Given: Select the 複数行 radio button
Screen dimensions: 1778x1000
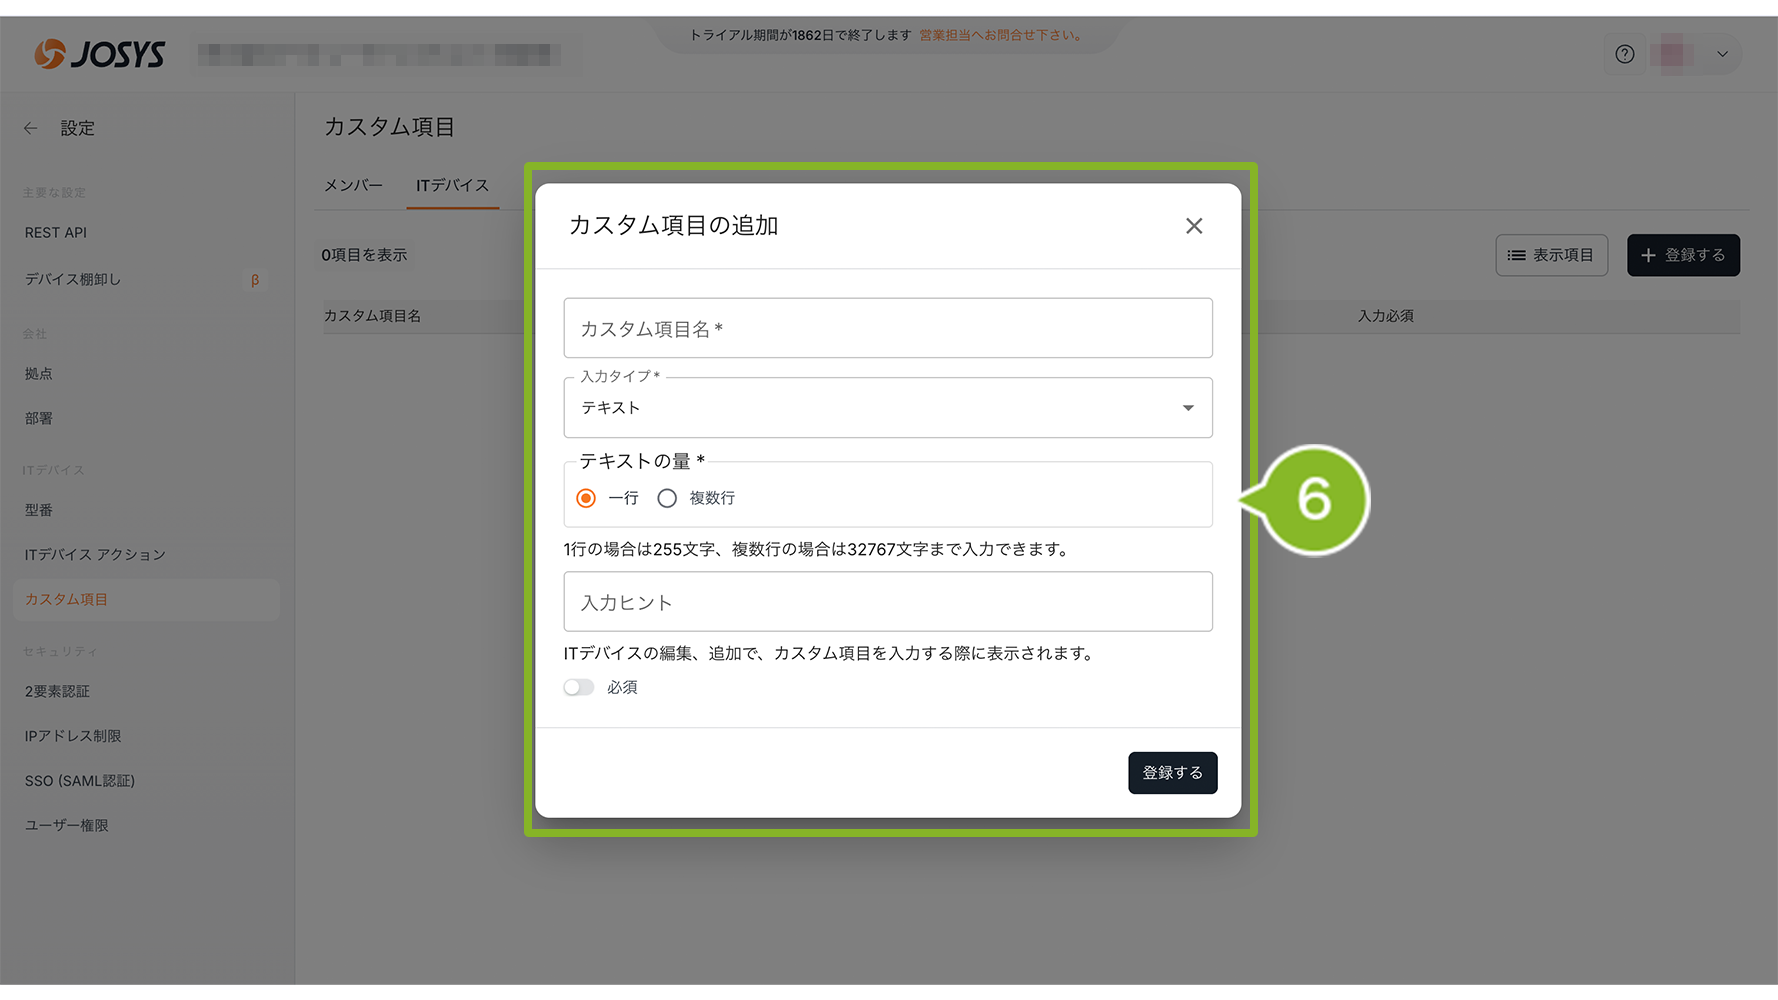Looking at the screenshot, I should pyautogui.click(x=667, y=498).
